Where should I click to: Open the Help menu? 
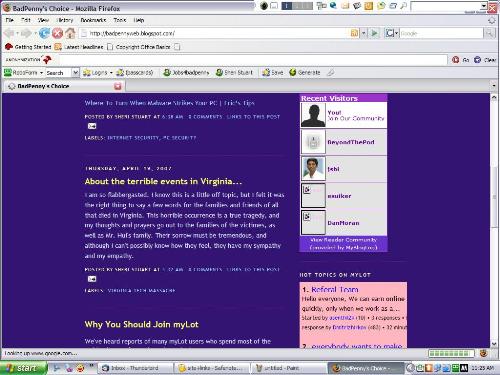tap(139, 20)
